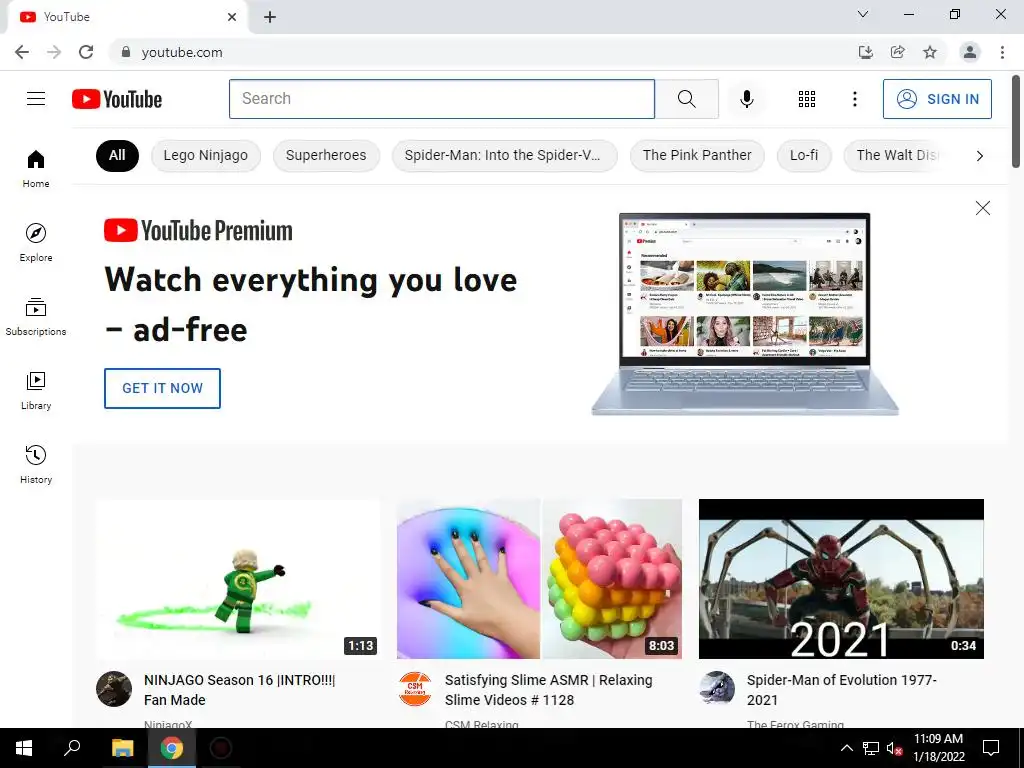The width and height of the screenshot is (1024, 768).
Task: Open Satisfying Slime ASMR video title
Action: 549,690
